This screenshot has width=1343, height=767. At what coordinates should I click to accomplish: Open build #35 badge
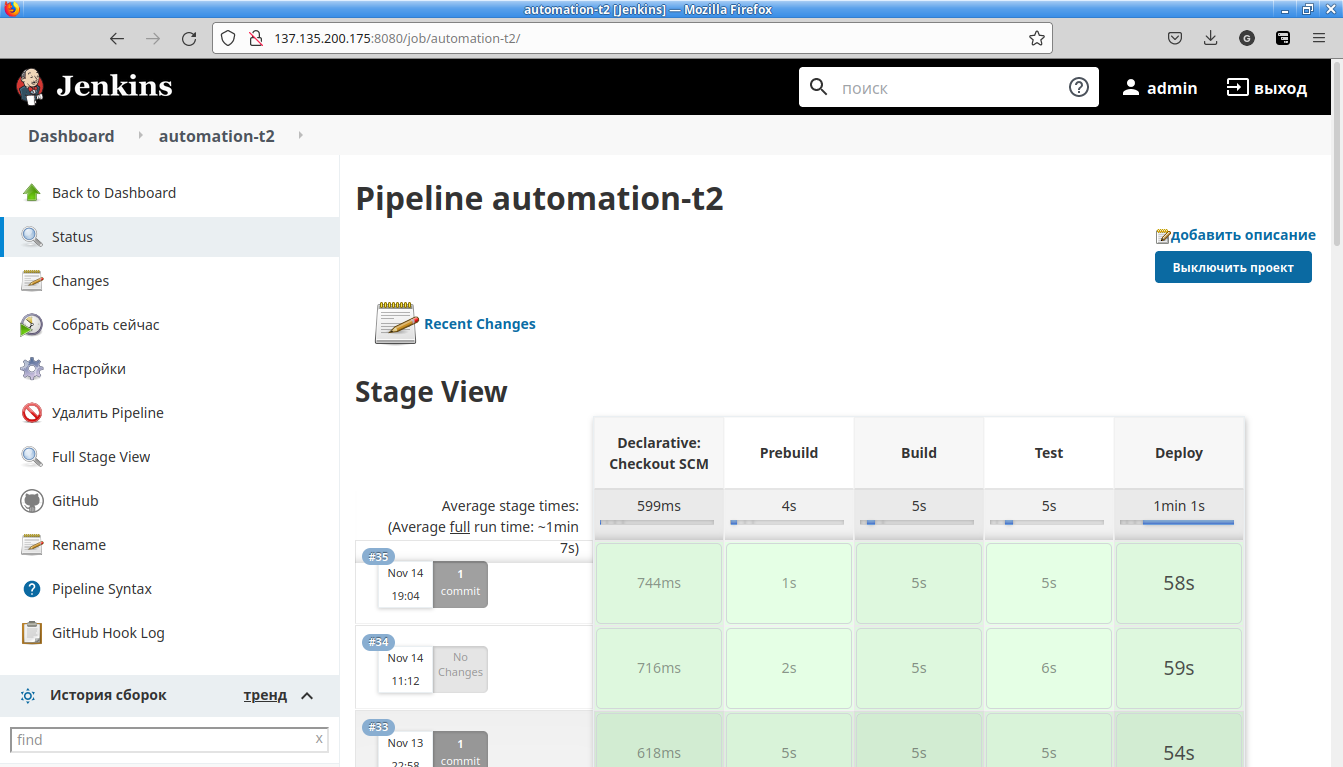pyautogui.click(x=379, y=557)
